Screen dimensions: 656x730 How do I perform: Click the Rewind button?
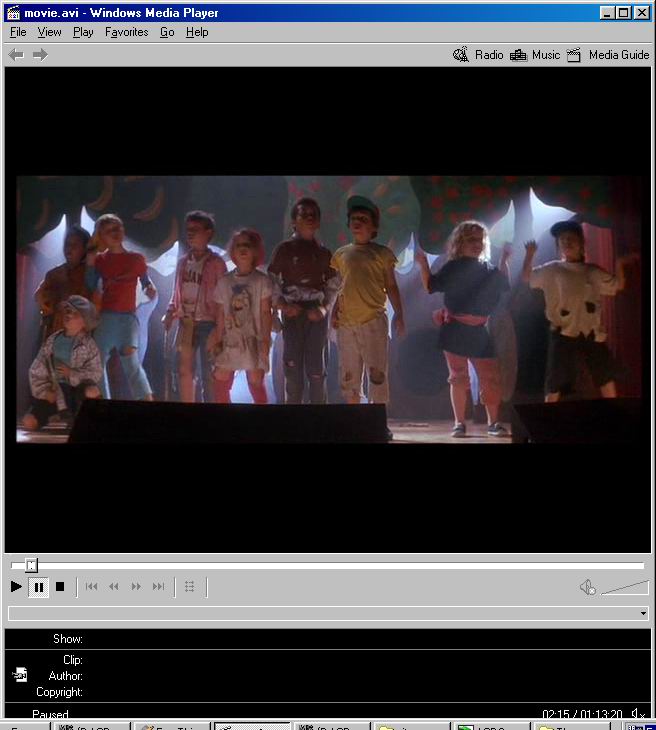click(114, 587)
